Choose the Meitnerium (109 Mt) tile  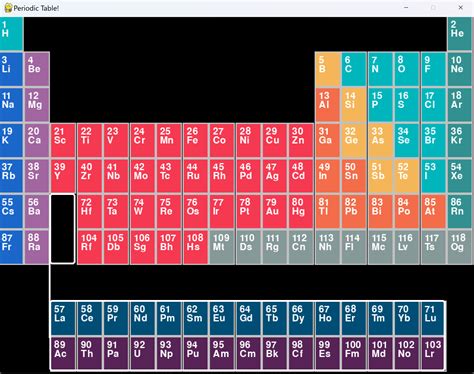(222, 247)
